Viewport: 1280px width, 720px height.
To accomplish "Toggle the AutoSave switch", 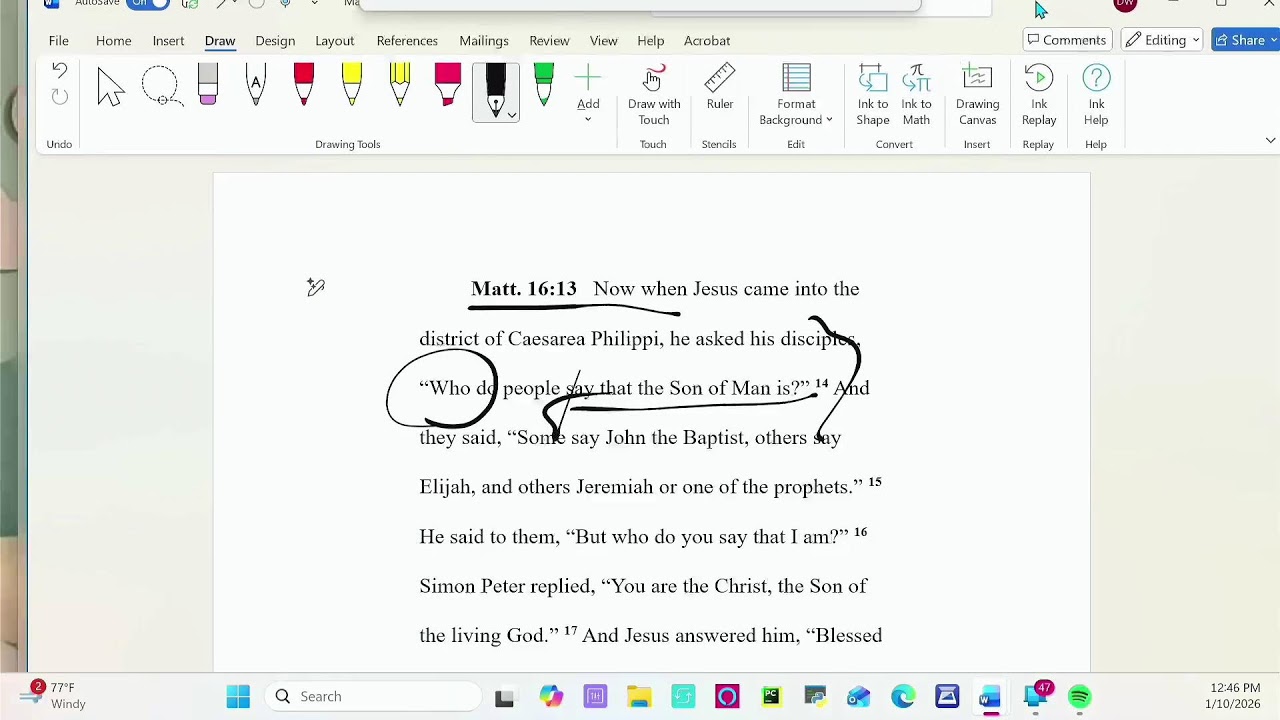I will [148, 3].
